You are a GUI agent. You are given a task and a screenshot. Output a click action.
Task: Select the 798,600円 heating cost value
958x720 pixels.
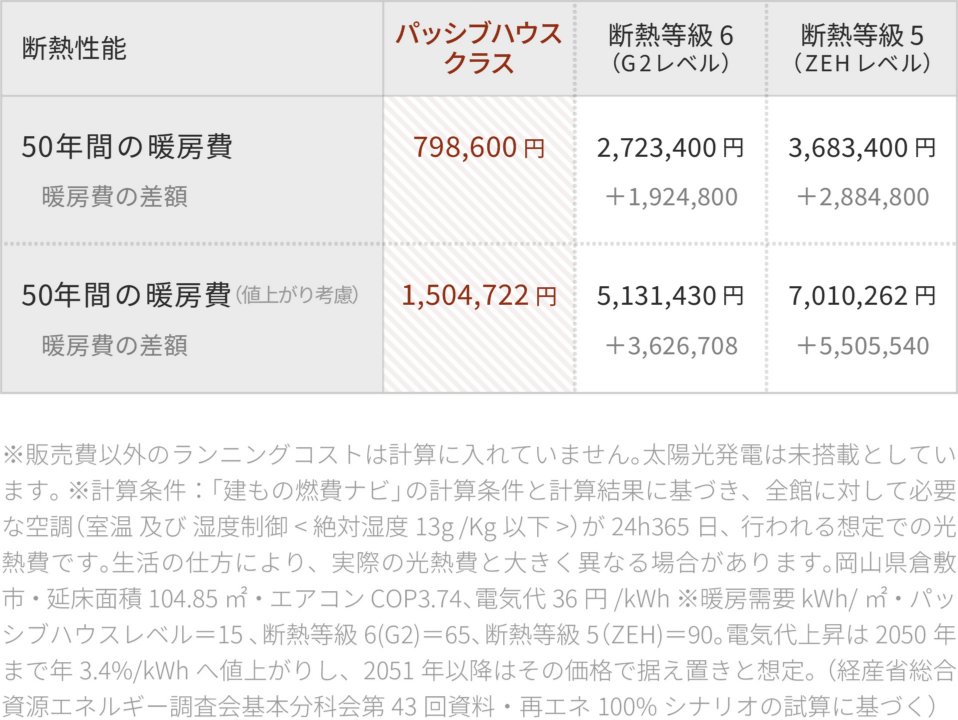point(478,147)
